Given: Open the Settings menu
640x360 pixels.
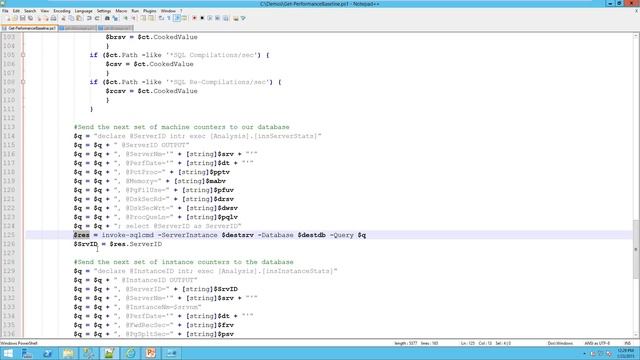Looking at the screenshot, I should pos(104,11).
